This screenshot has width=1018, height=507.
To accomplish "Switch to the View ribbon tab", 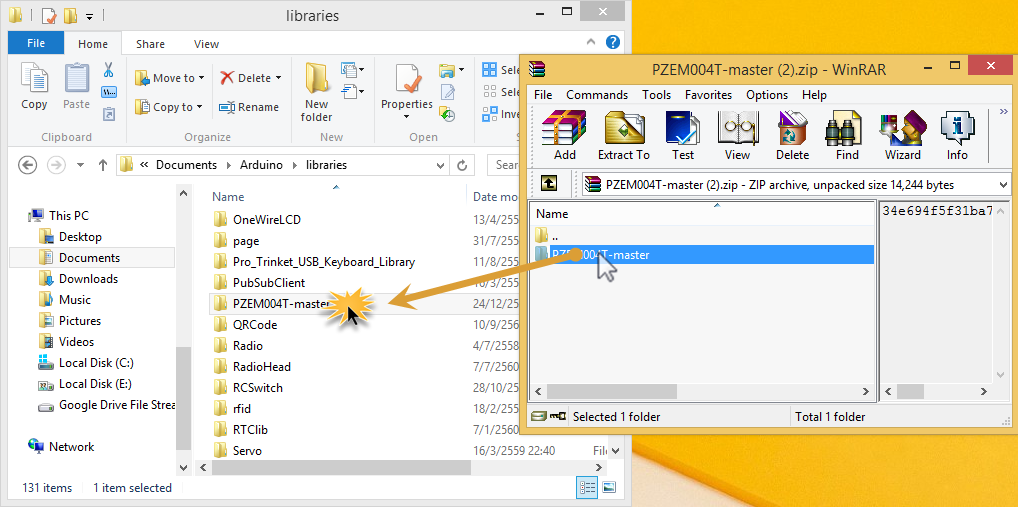I will tap(206, 44).
